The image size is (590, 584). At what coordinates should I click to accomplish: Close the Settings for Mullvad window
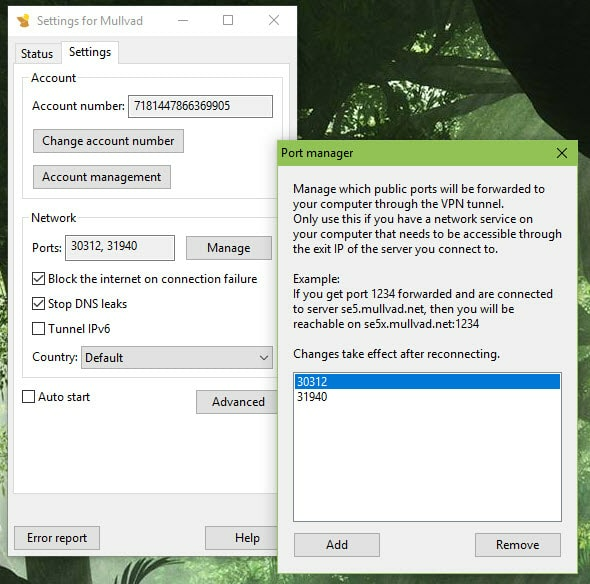coord(274,20)
